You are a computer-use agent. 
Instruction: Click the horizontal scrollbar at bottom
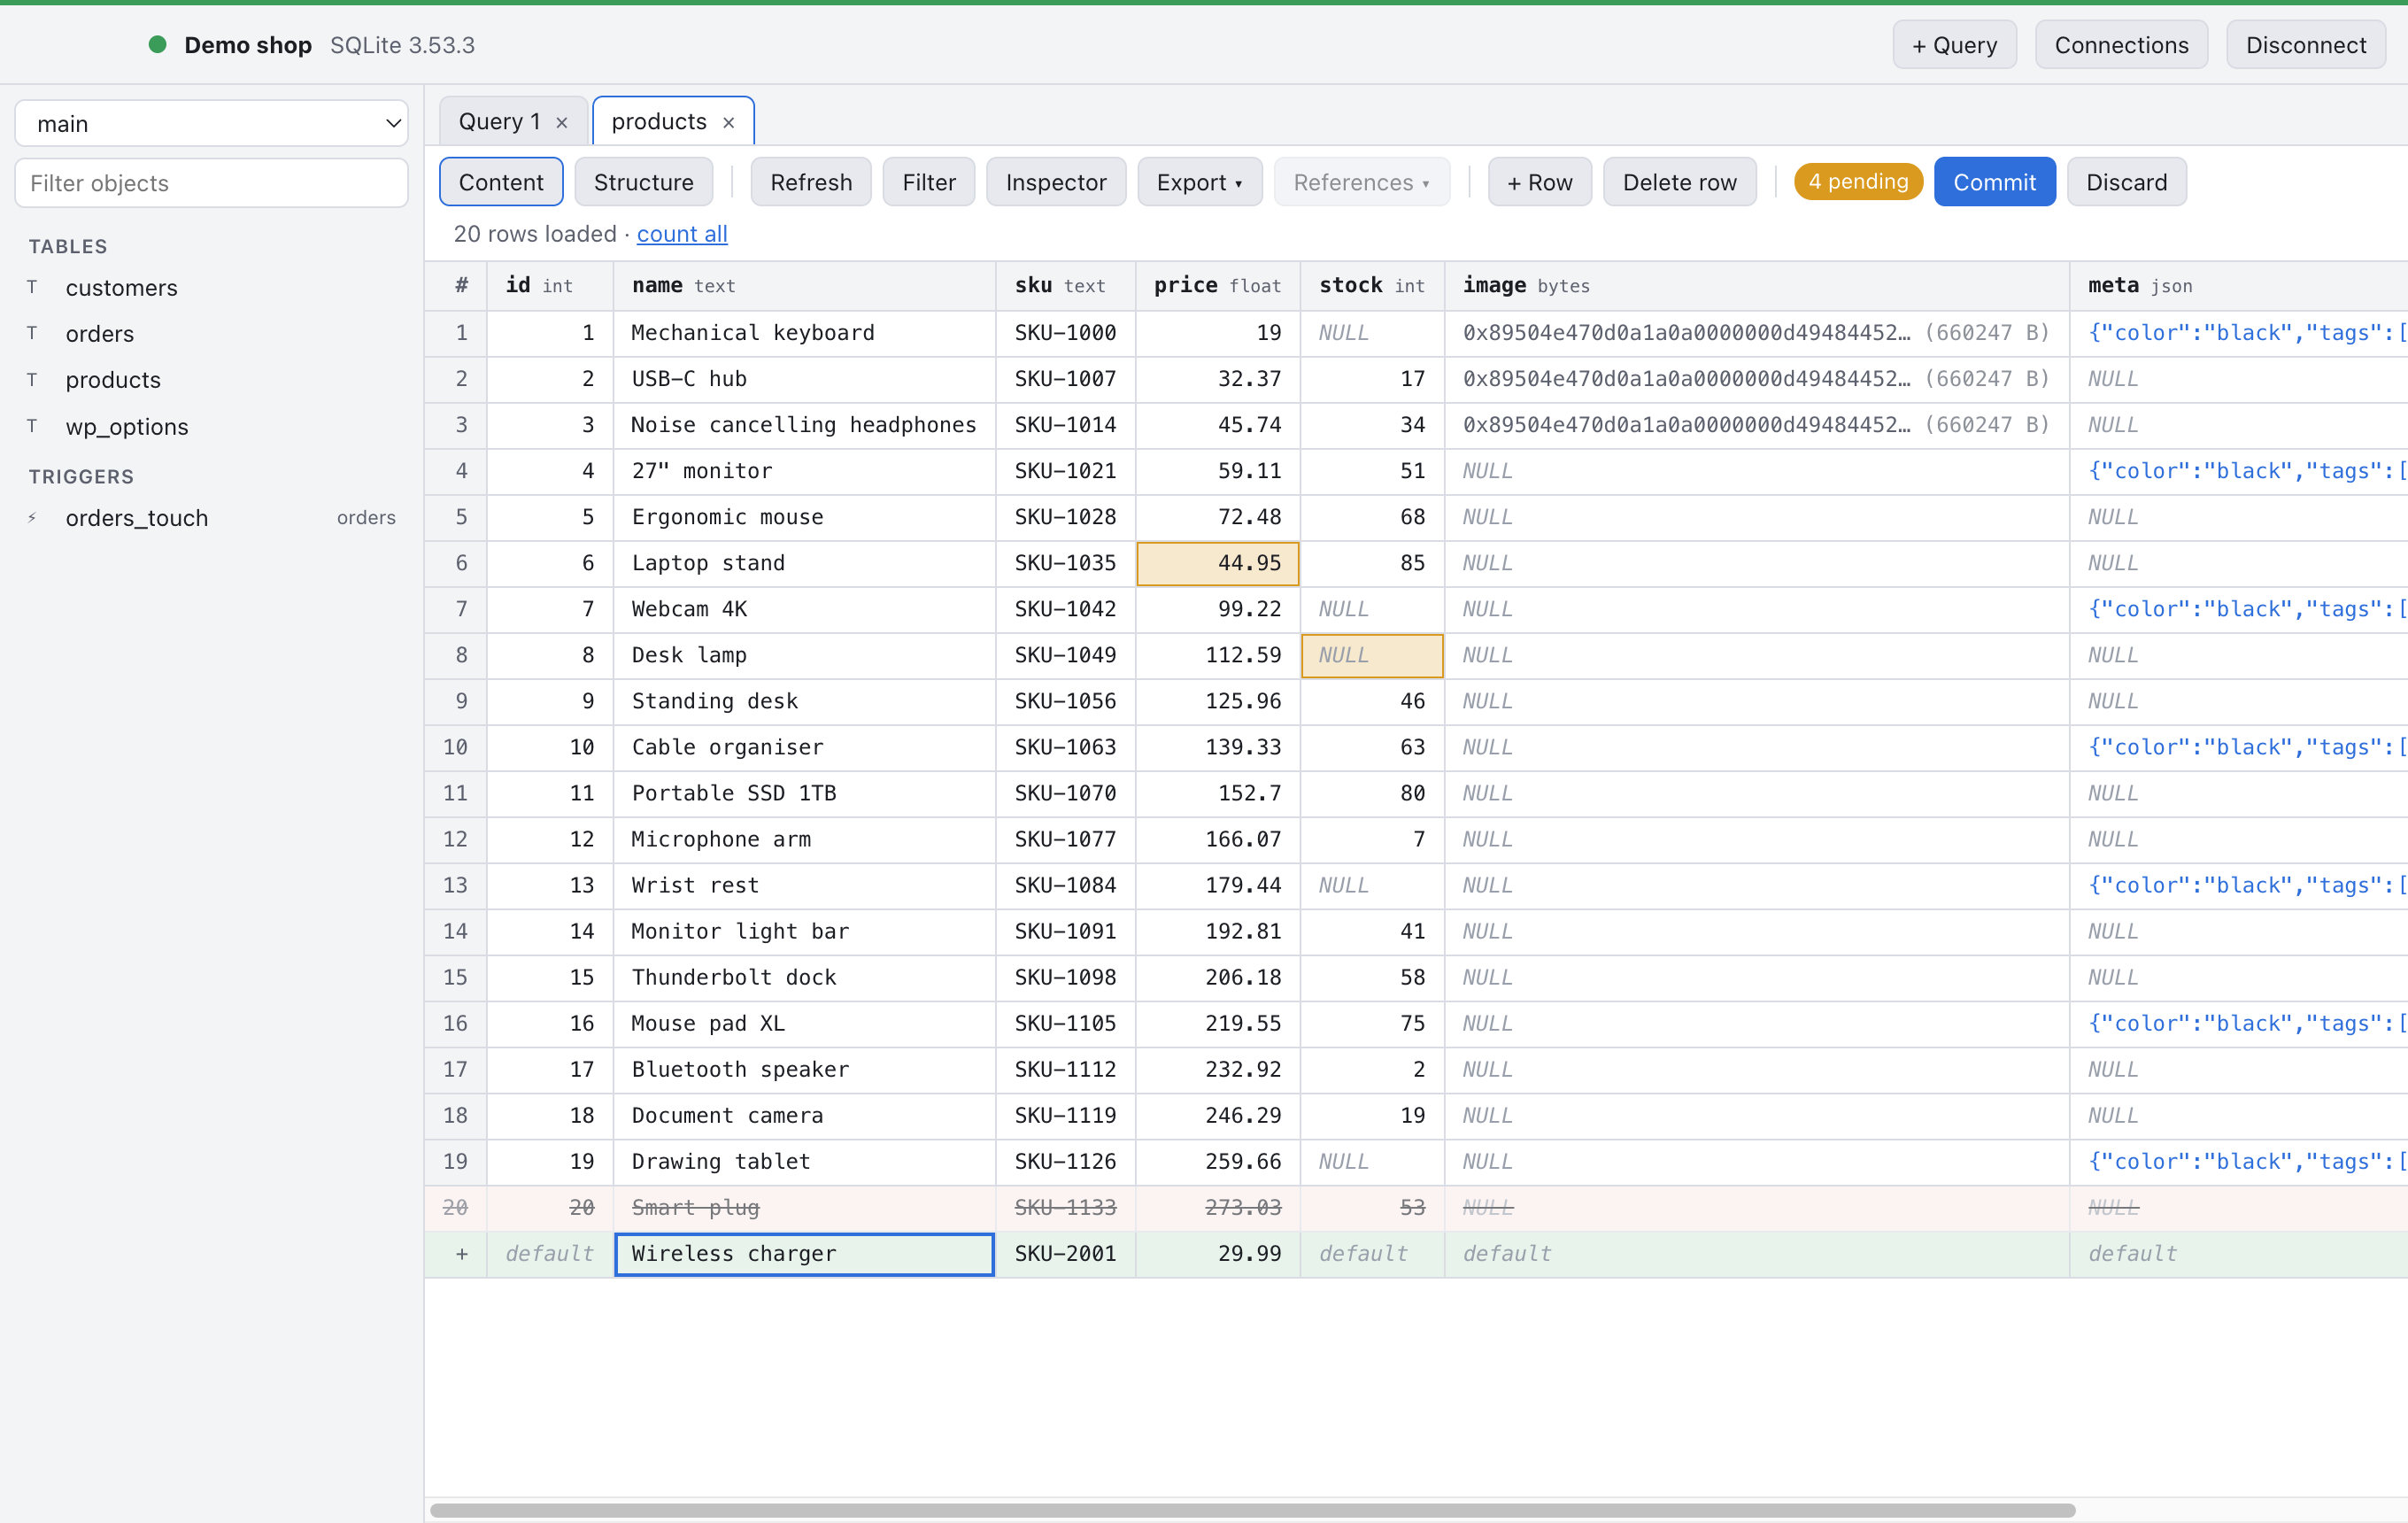coord(1252,1510)
